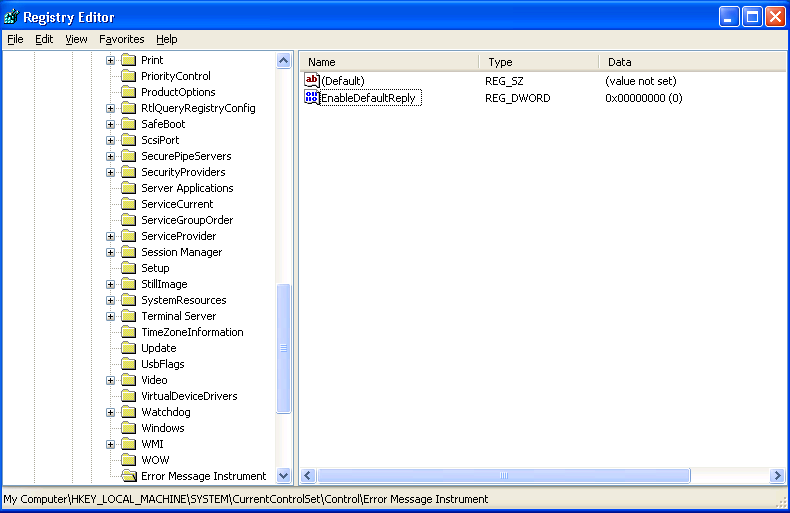Click the Data column header
Image resolution: width=790 pixels, height=513 pixels.
(x=690, y=62)
